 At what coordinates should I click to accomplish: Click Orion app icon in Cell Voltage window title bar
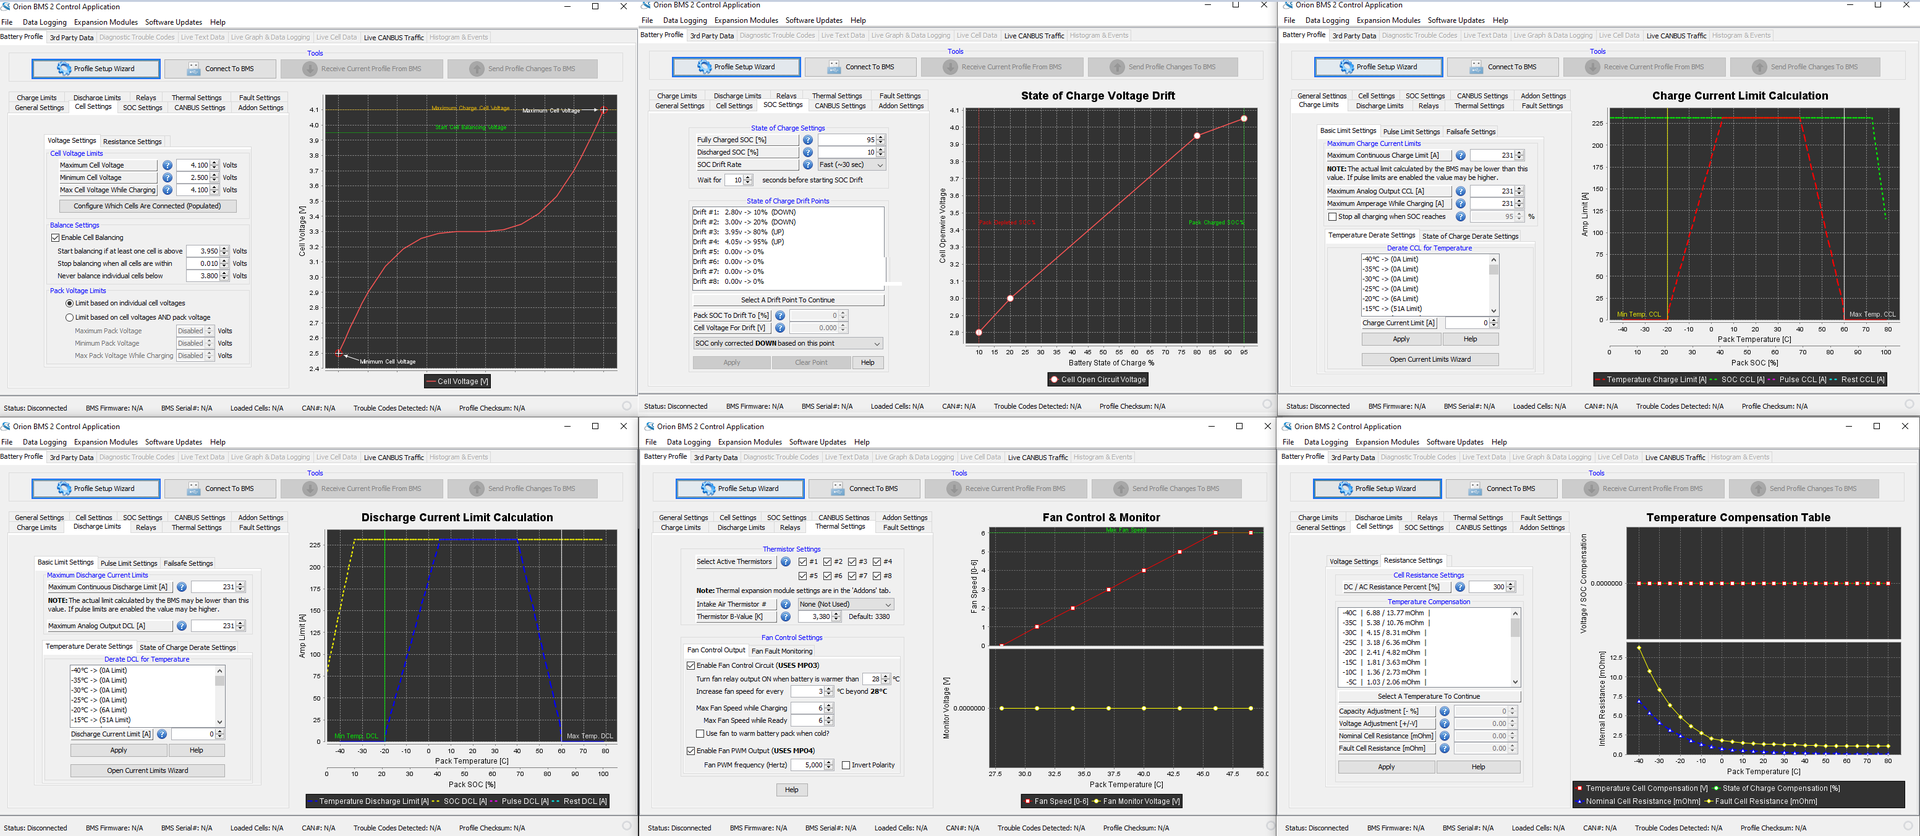6,6
